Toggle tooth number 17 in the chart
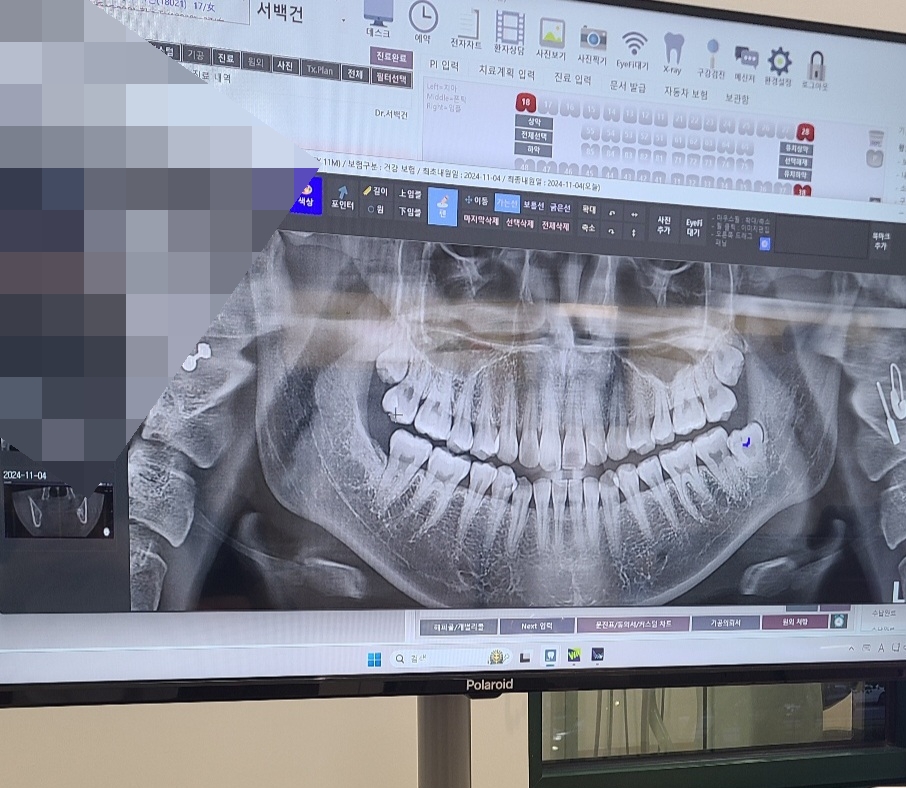Viewport: 906px width, 788px height. pyautogui.click(x=548, y=106)
